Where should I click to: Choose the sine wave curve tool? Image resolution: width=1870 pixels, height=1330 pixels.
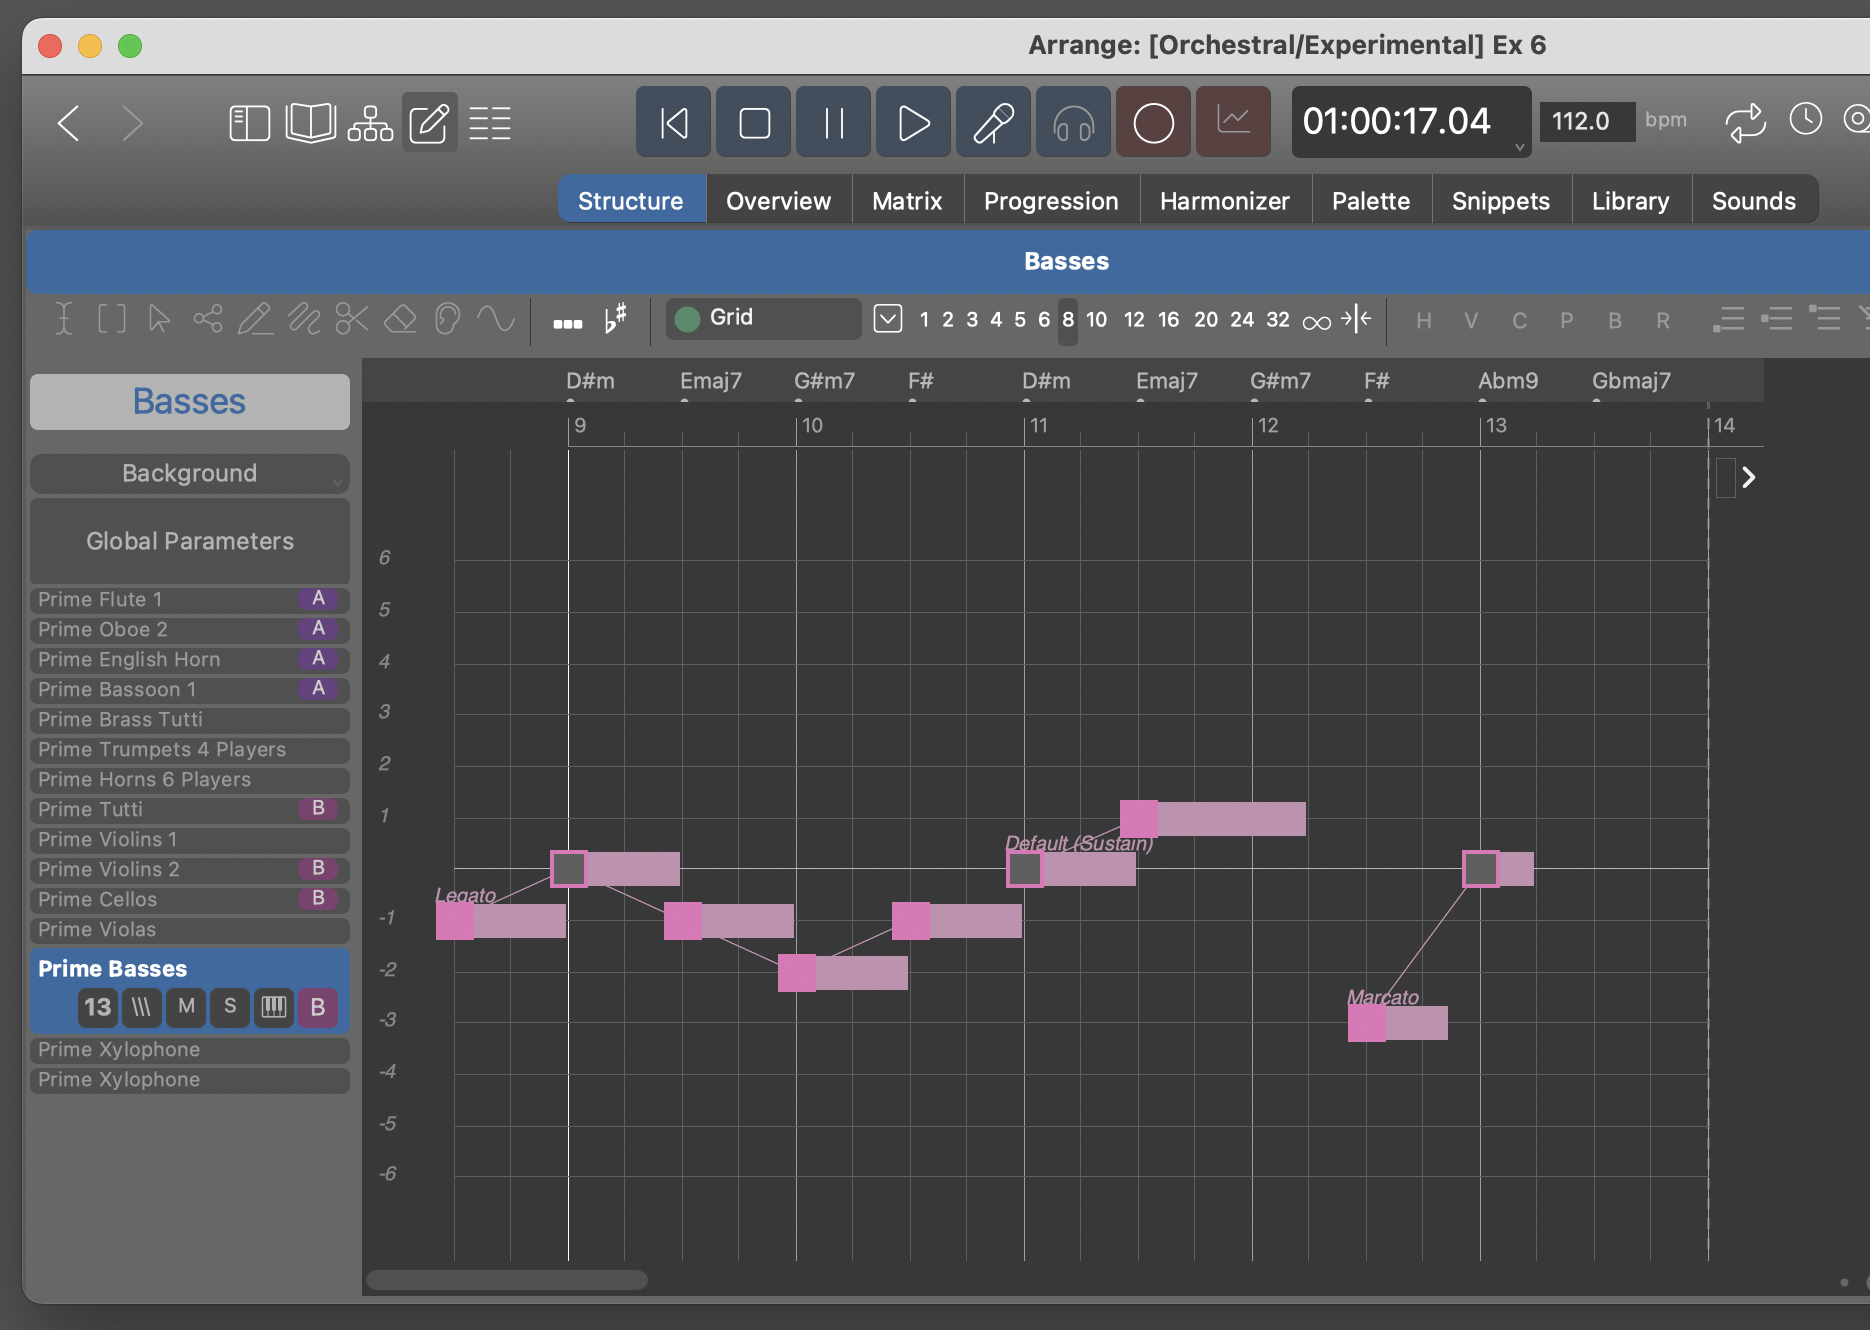(495, 320)
